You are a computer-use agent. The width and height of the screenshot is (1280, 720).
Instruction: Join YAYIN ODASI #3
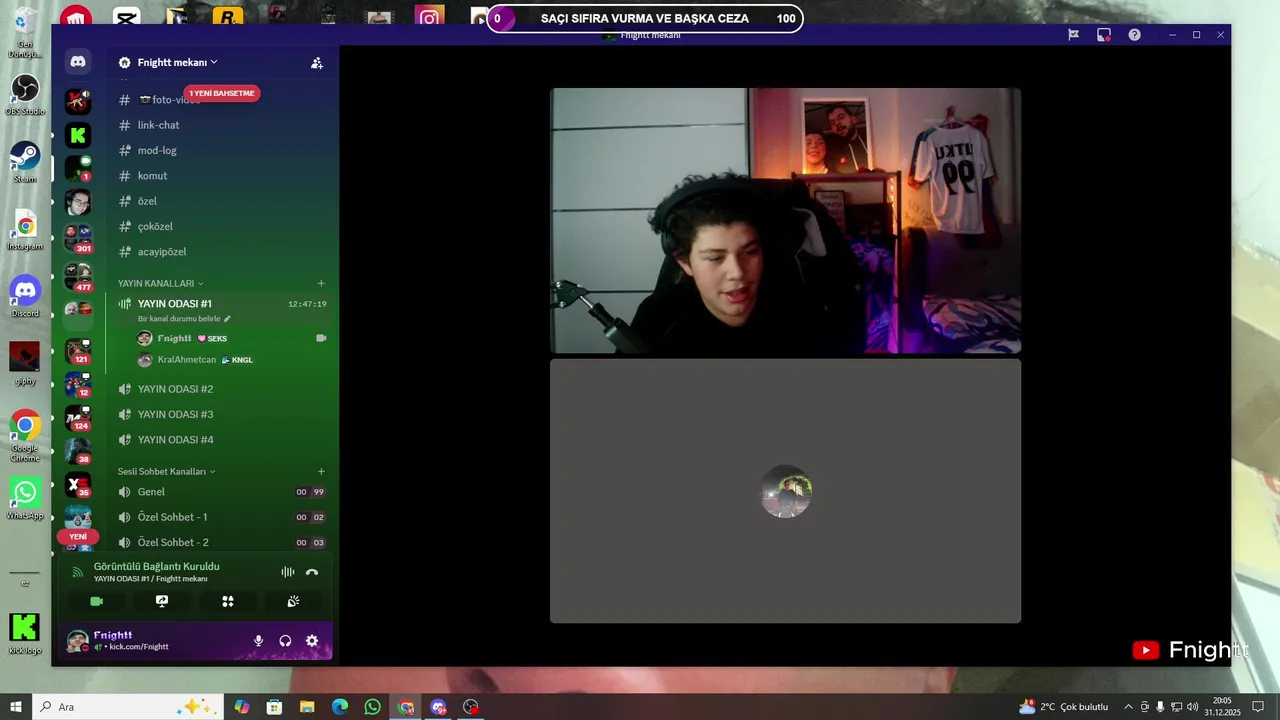point(221,415)
